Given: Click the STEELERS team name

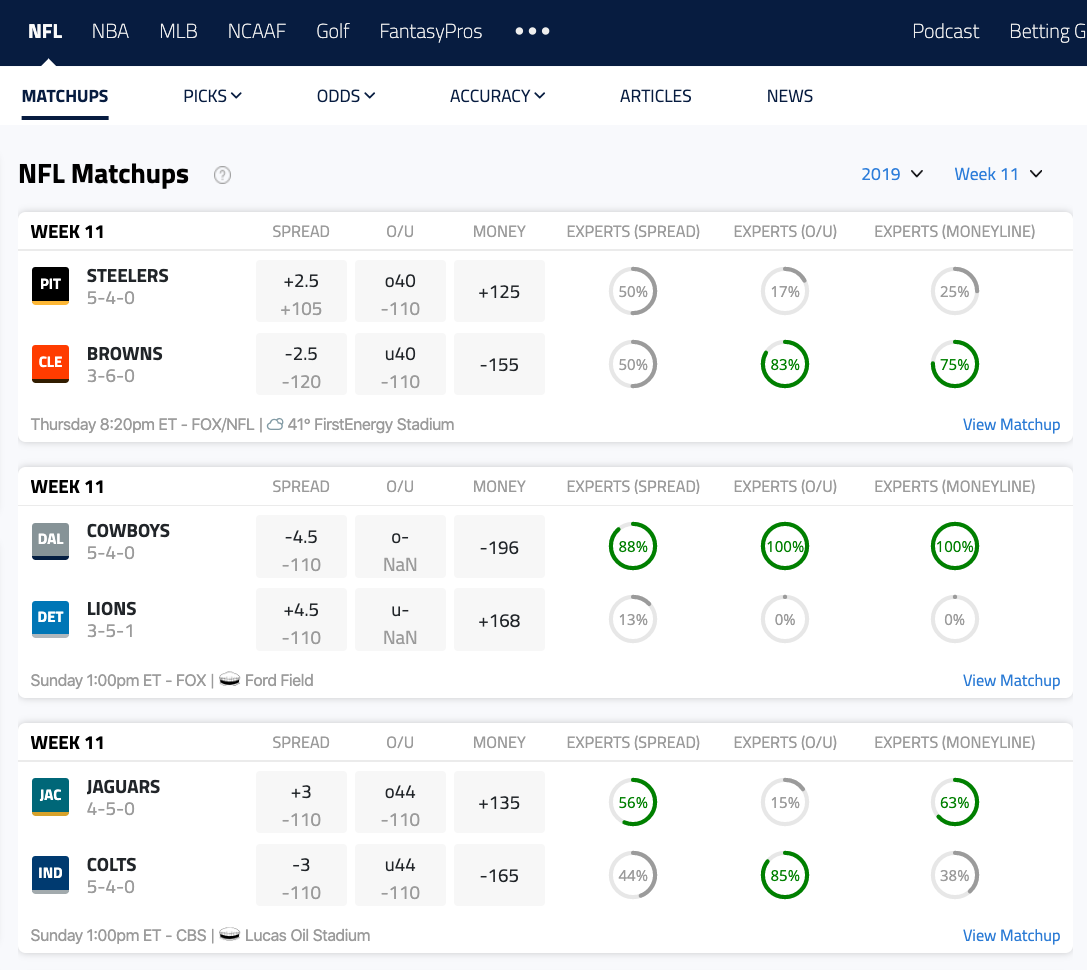Looking at the screenshot, I should [128, 275].
